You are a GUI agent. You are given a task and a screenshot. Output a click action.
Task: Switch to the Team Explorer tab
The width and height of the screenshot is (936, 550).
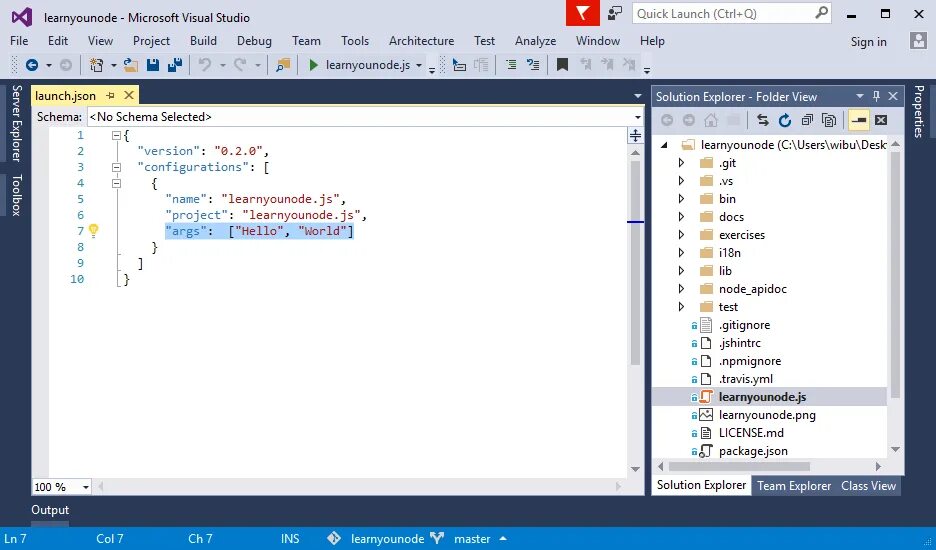(x=794, y=486)
